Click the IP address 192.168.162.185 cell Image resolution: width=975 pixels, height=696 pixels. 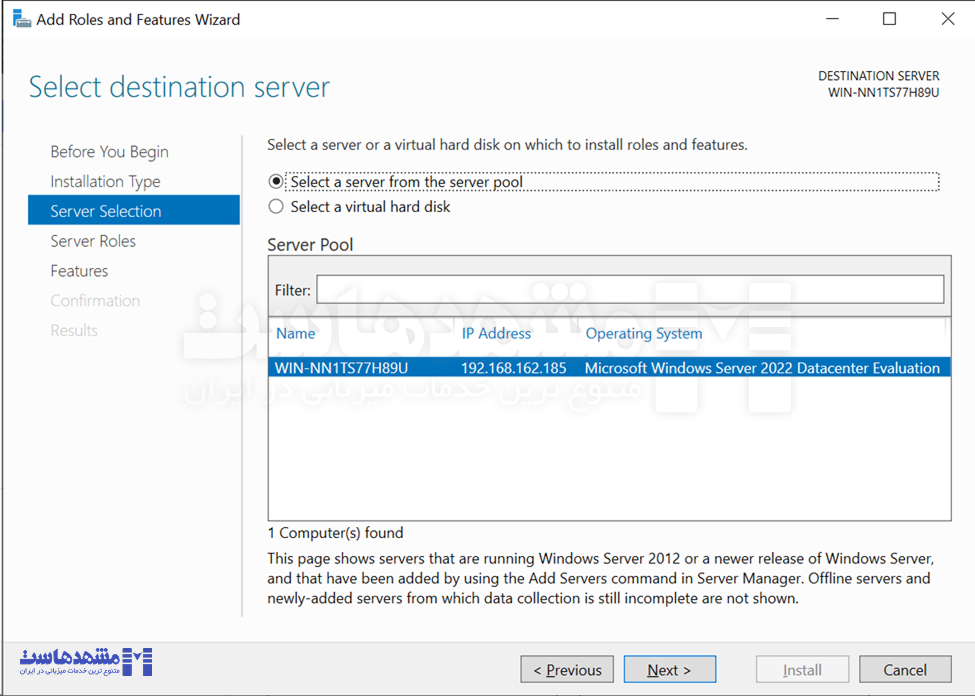coord(514,368)
